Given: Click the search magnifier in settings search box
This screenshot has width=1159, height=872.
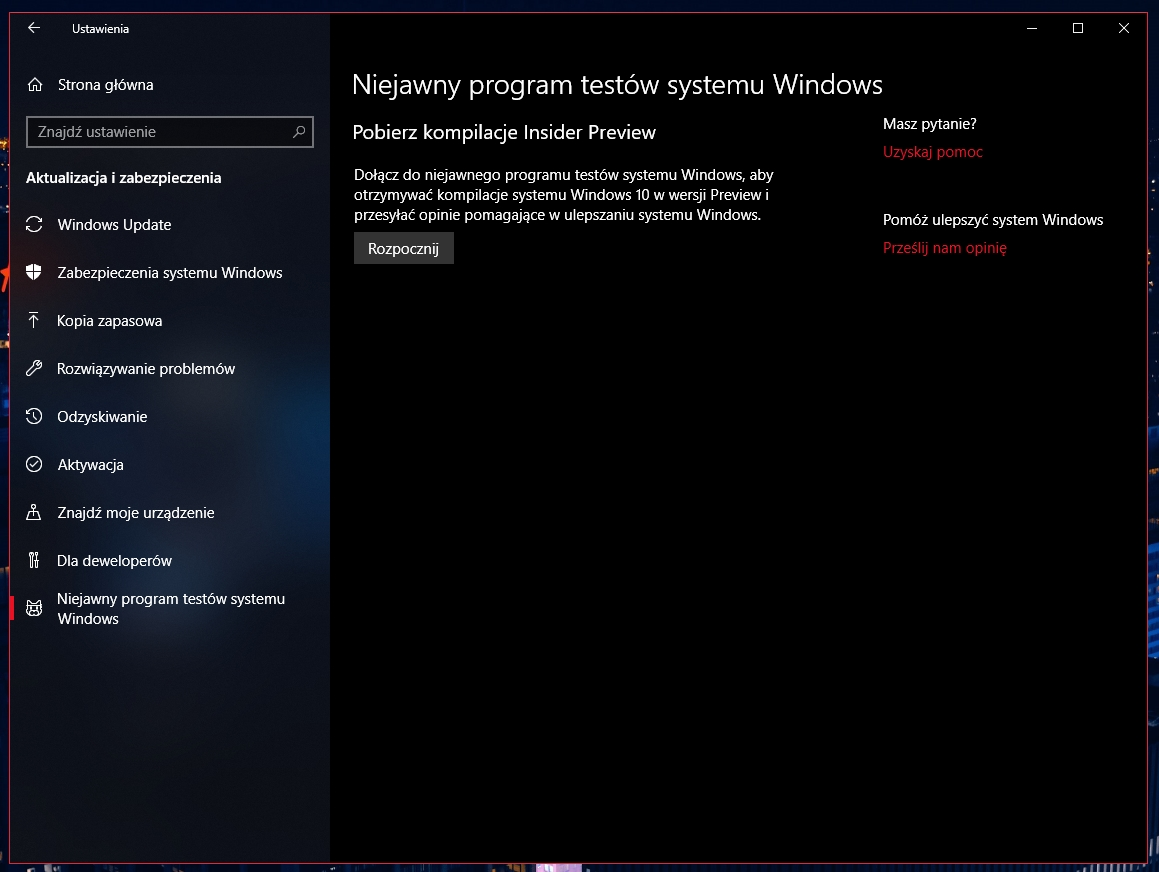Looking at the screenshot, I should [296, 131].
